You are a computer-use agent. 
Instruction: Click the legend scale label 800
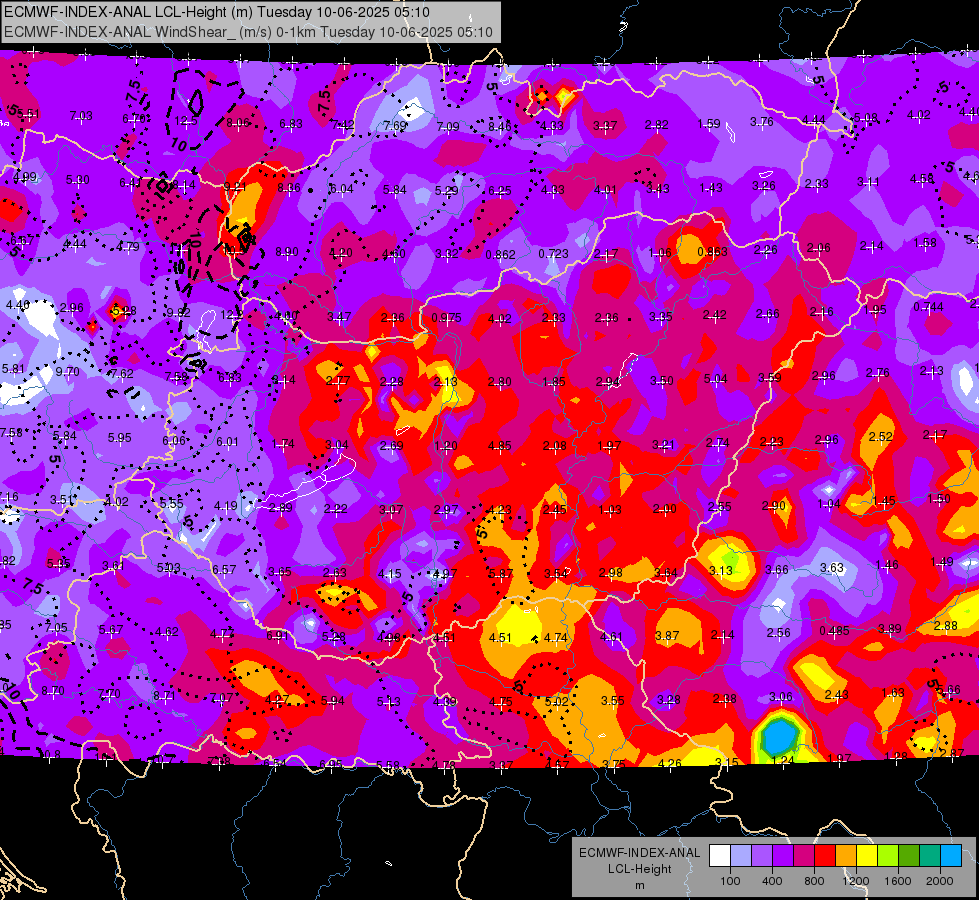click(814, 881)
